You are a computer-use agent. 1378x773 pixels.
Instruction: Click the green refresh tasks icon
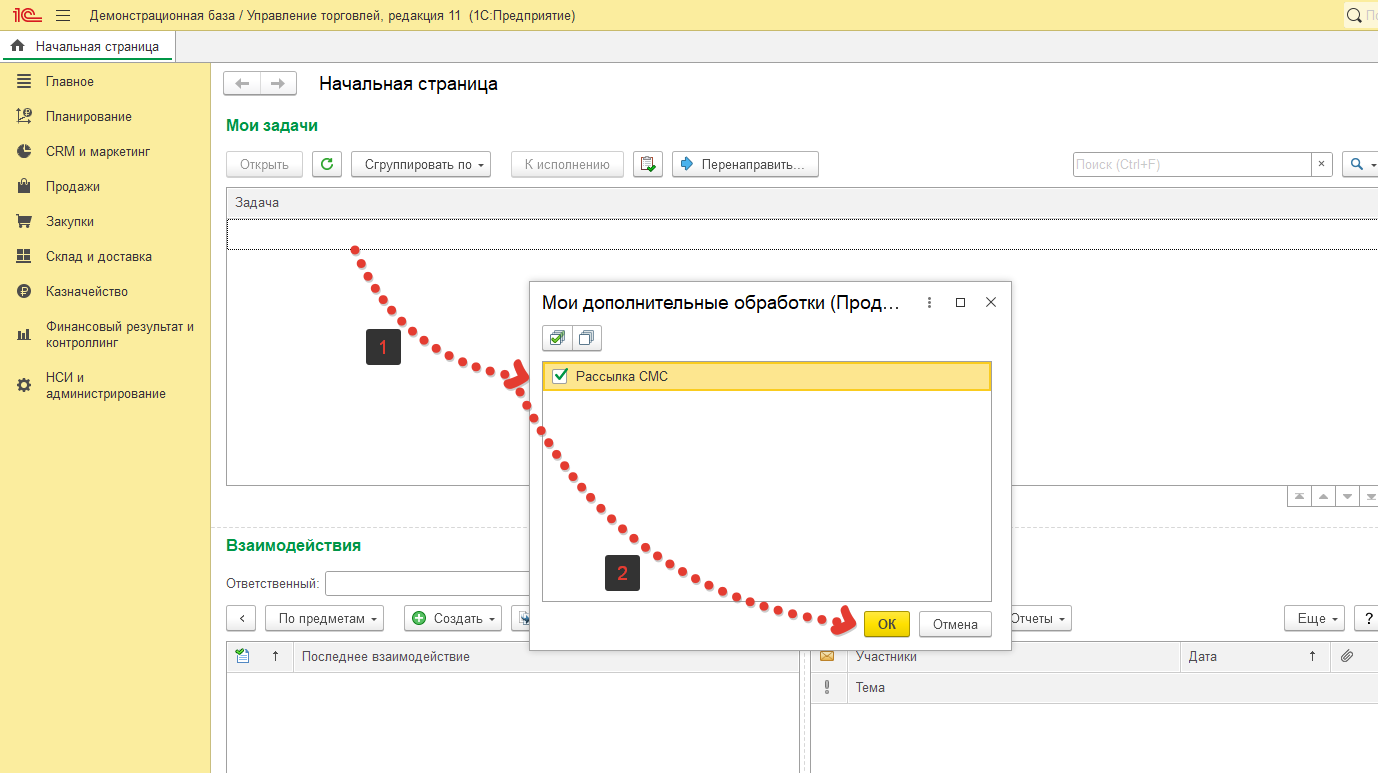coord(327,164)
